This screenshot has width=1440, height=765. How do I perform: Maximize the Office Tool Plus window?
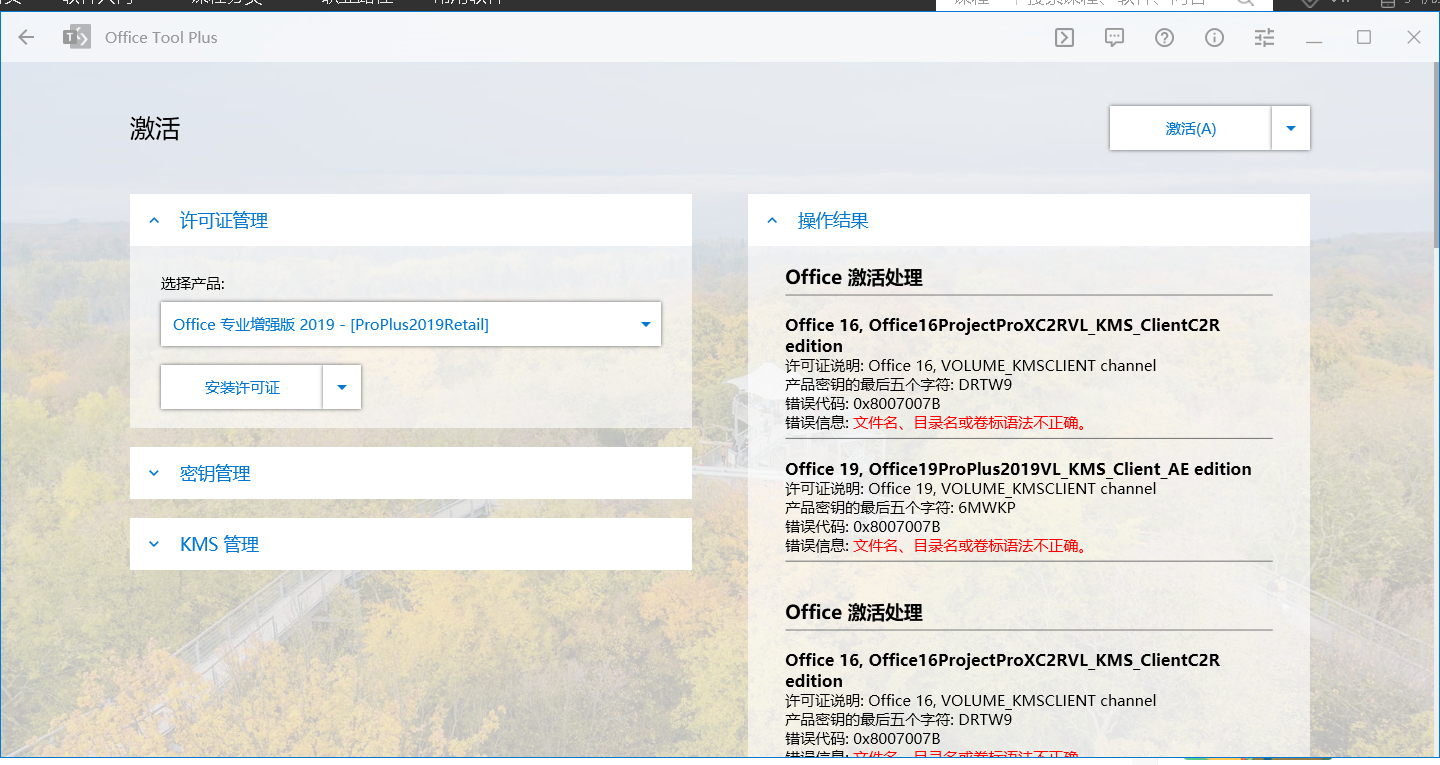pos(1364,37)
